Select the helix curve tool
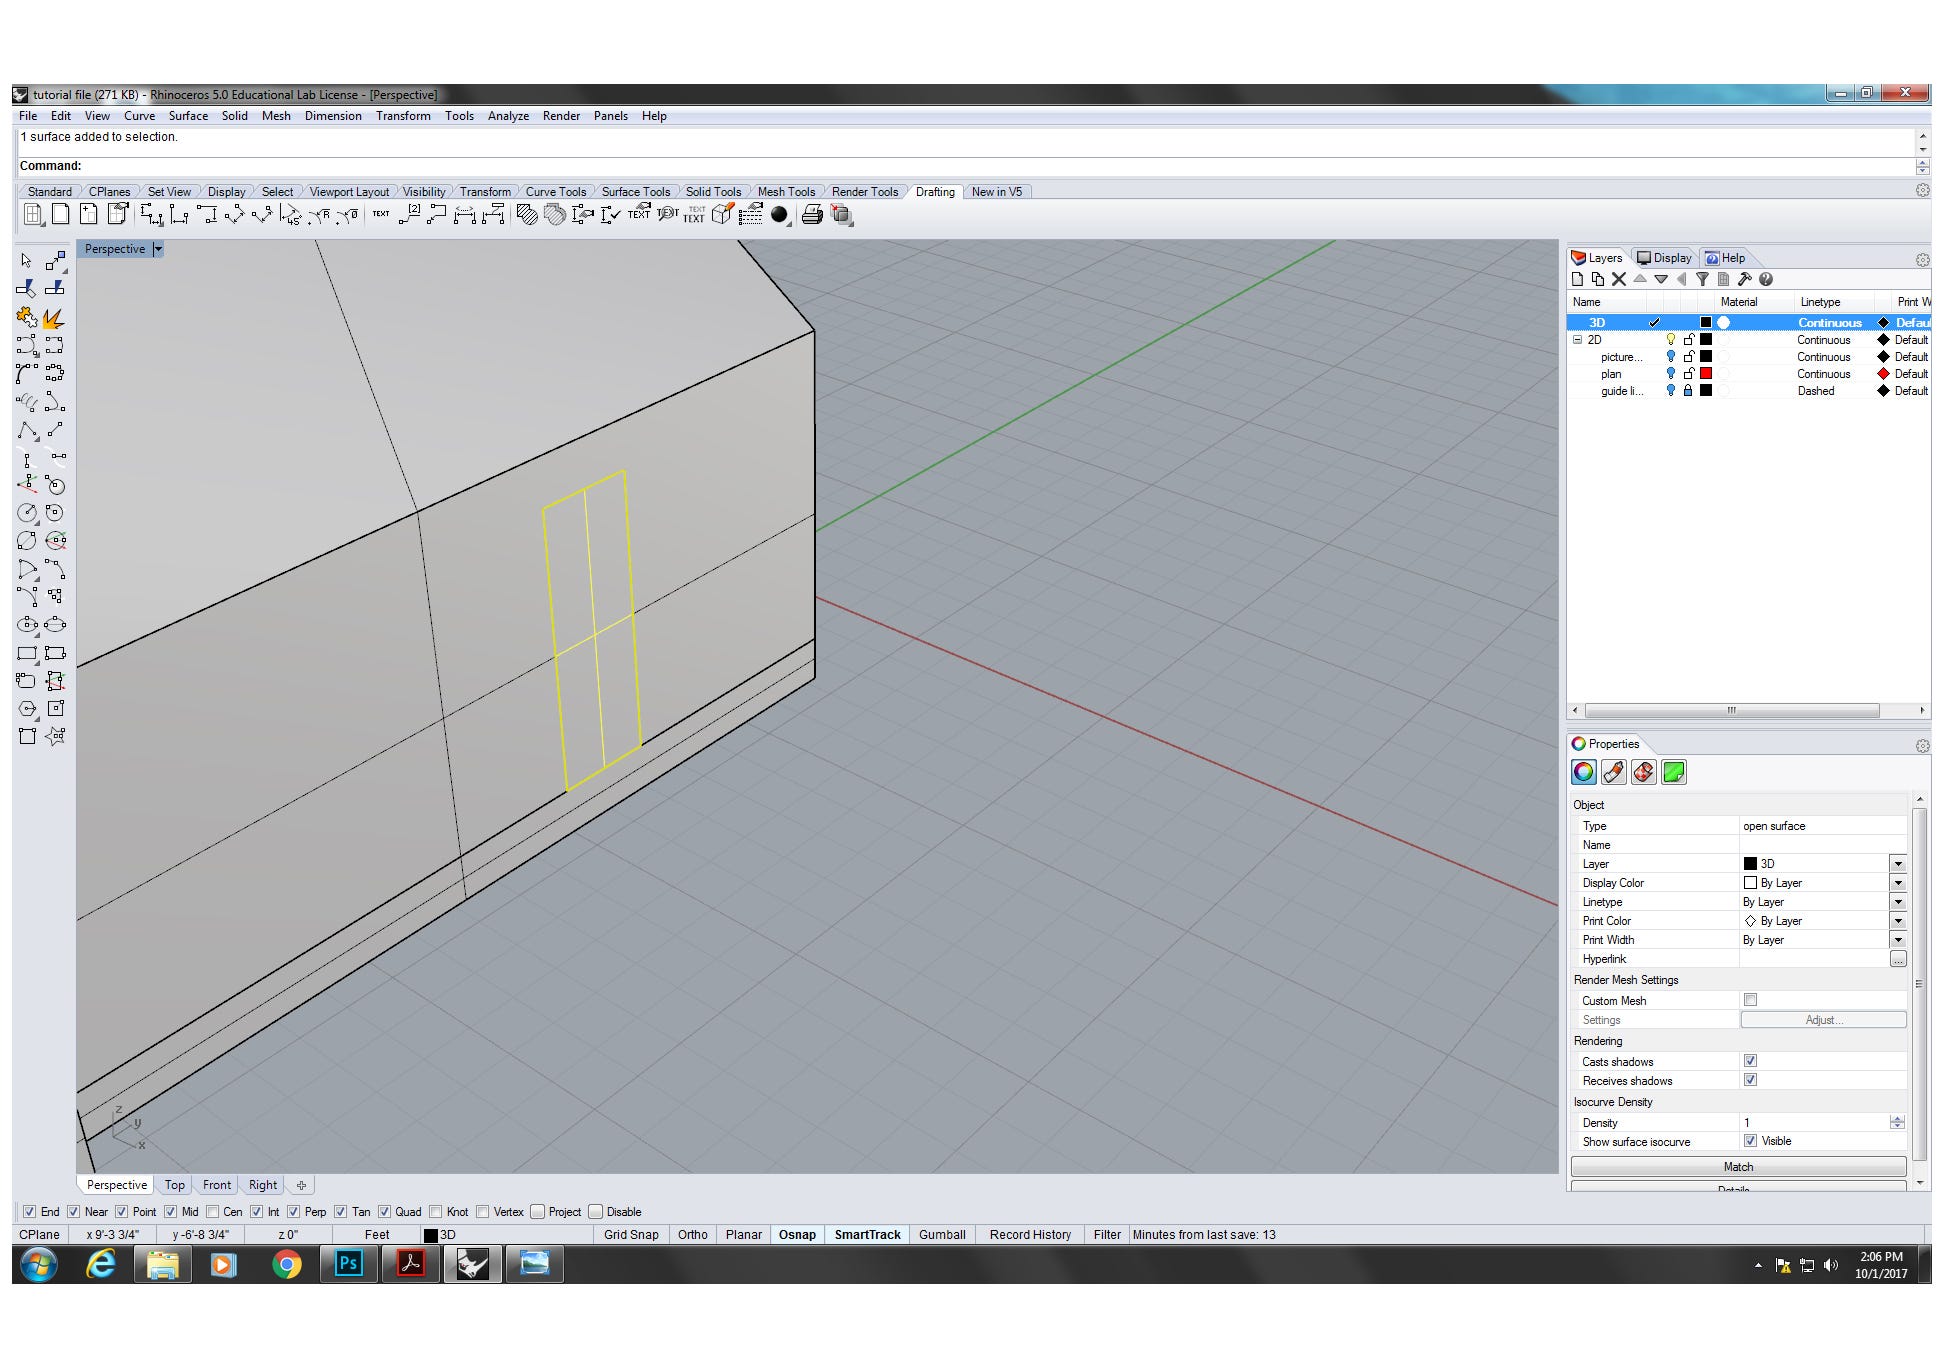The height and width of the screenshot is (1368, 1944). pyautogui.click(x=27, y=403)
